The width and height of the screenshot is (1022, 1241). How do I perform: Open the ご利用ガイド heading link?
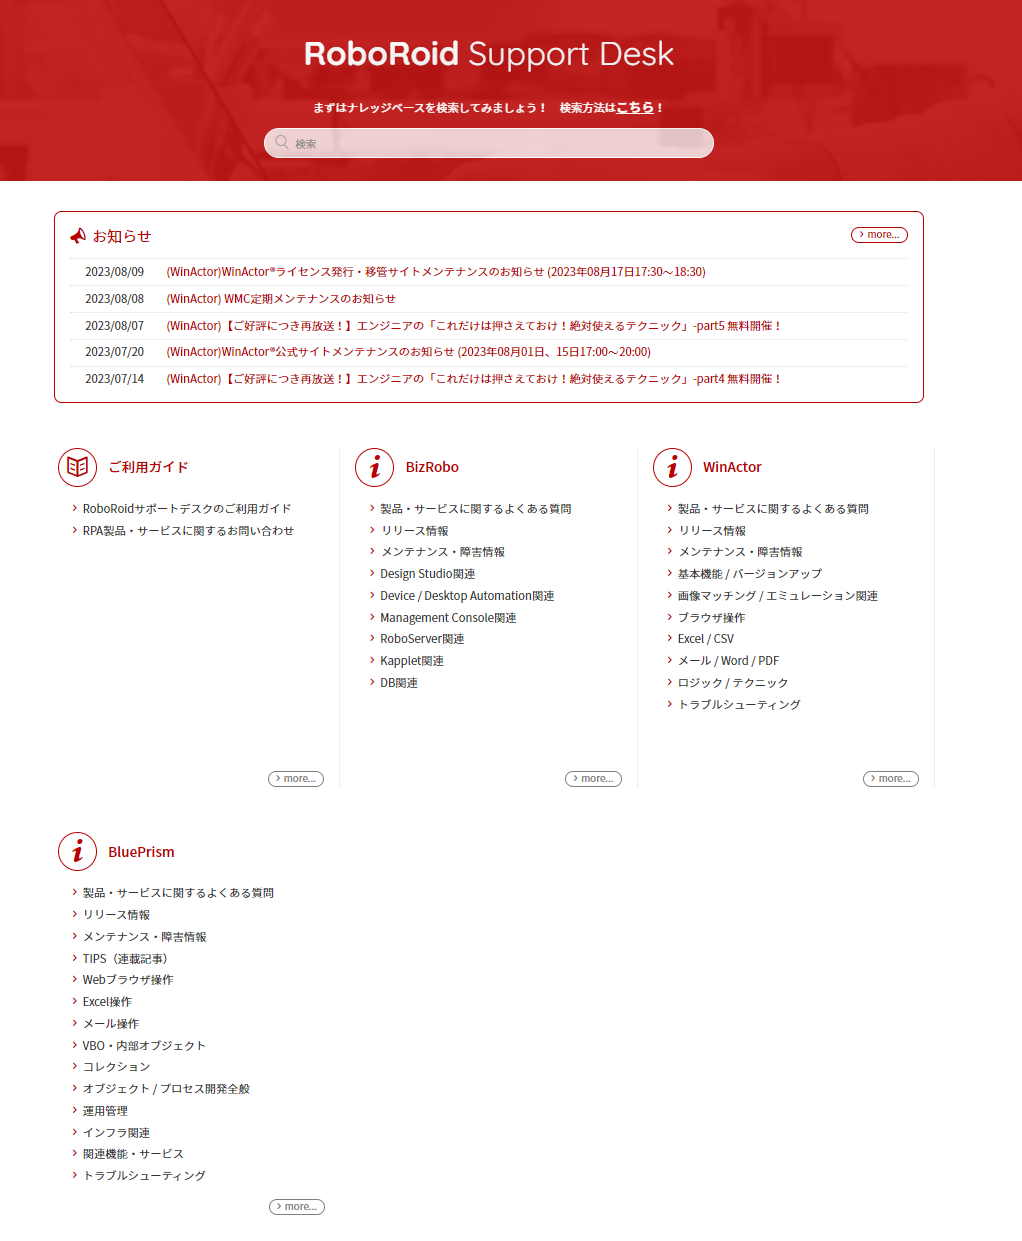[148, 467]
